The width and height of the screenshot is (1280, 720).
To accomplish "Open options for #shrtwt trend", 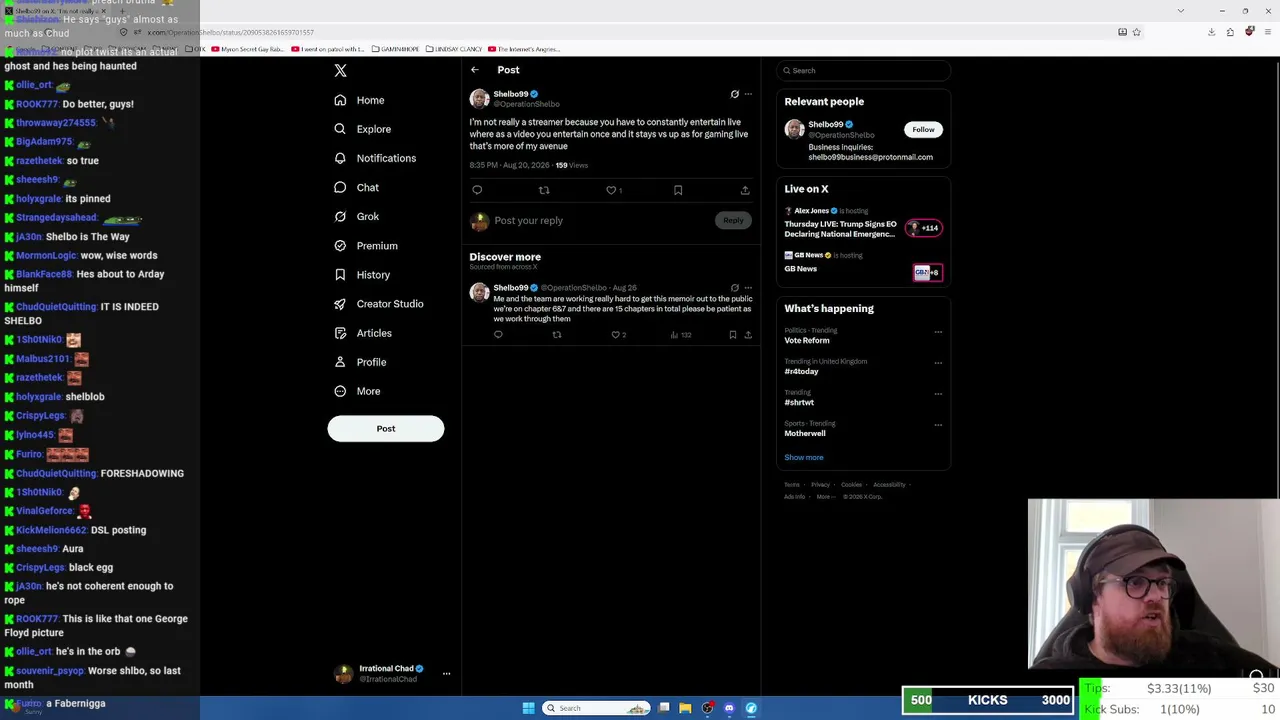I will coord(938,394).
